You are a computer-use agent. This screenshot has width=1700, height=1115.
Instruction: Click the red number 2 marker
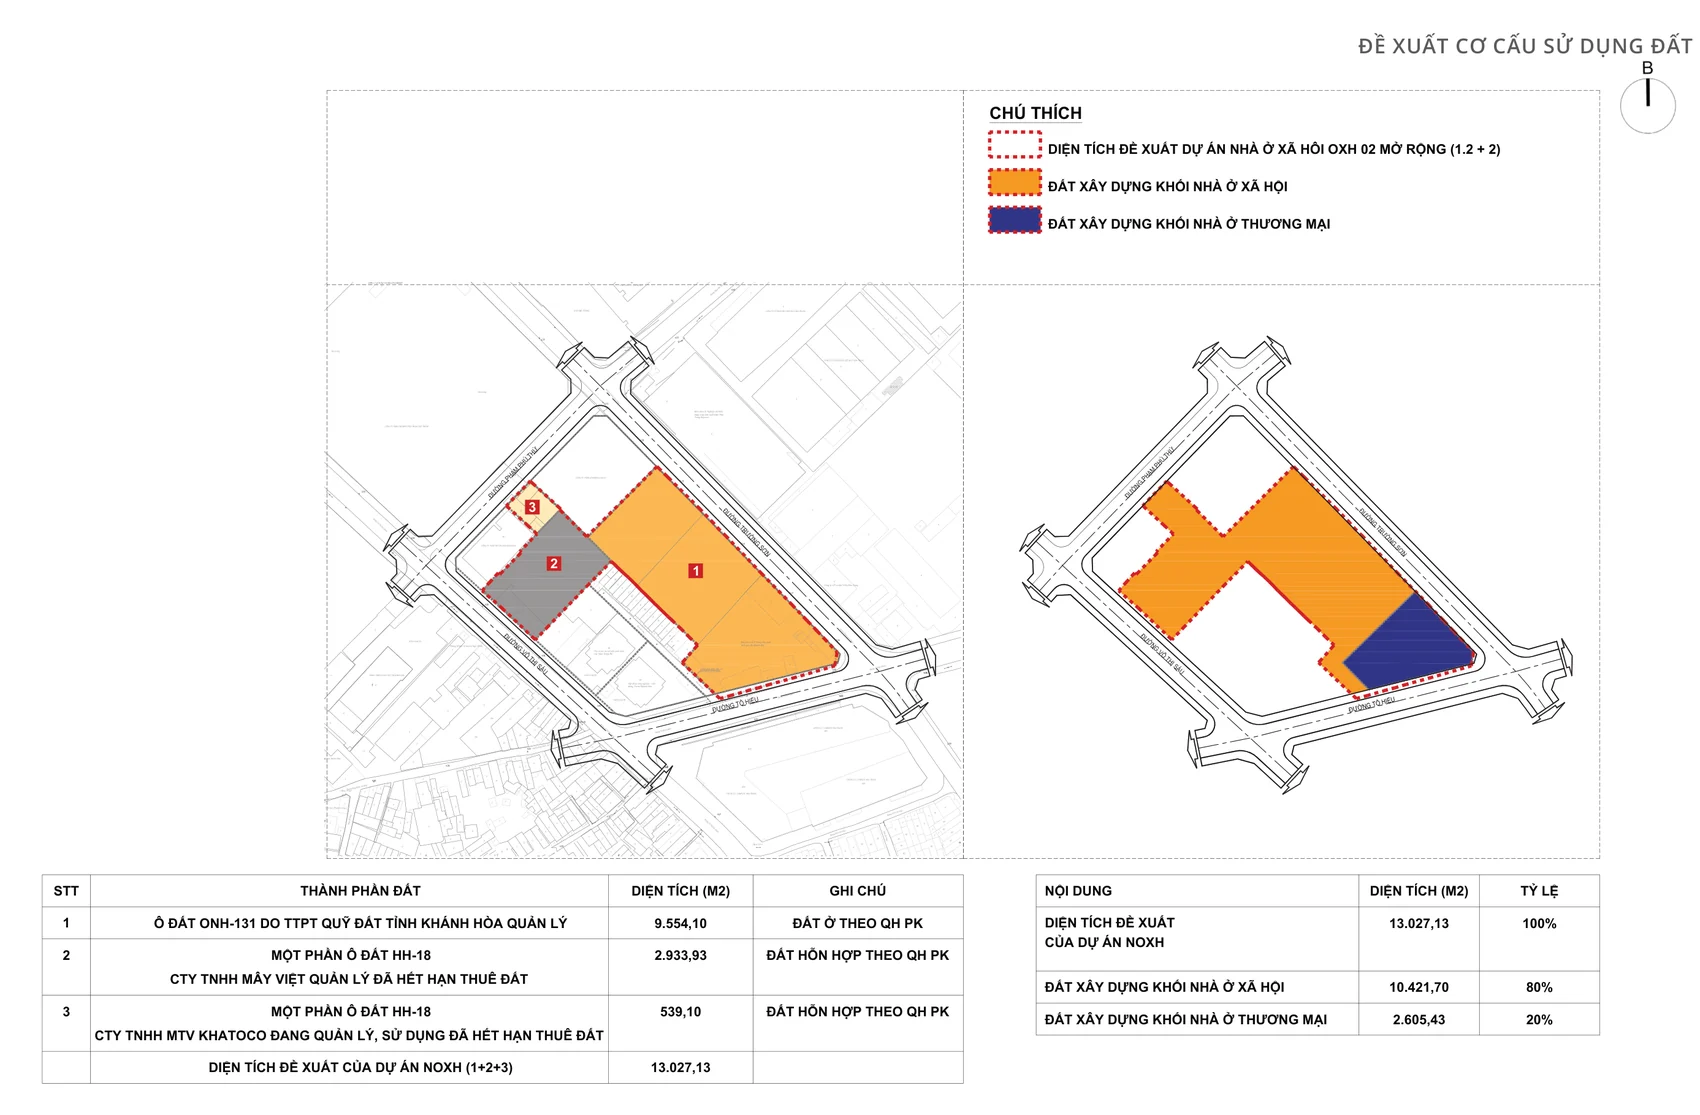click(554, 564)
